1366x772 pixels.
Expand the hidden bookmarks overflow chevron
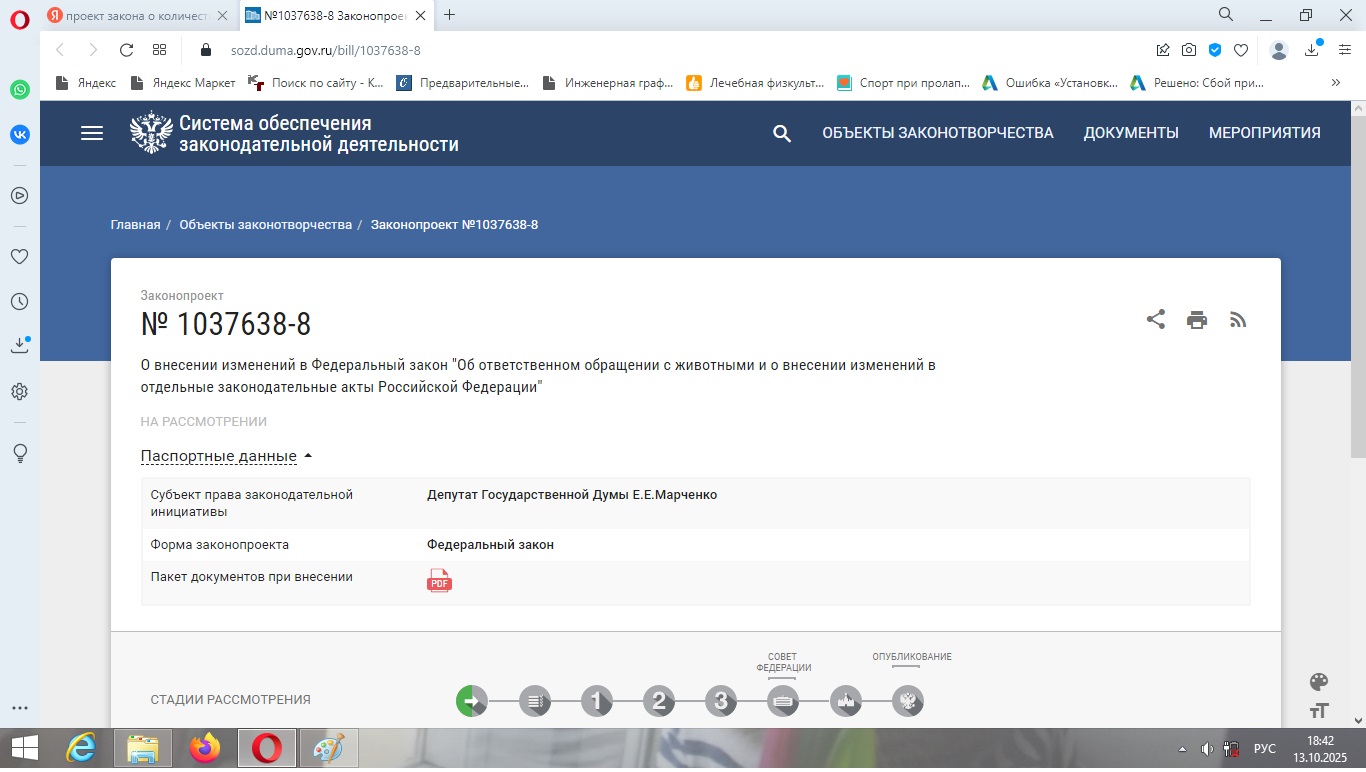coord(1335,83)
